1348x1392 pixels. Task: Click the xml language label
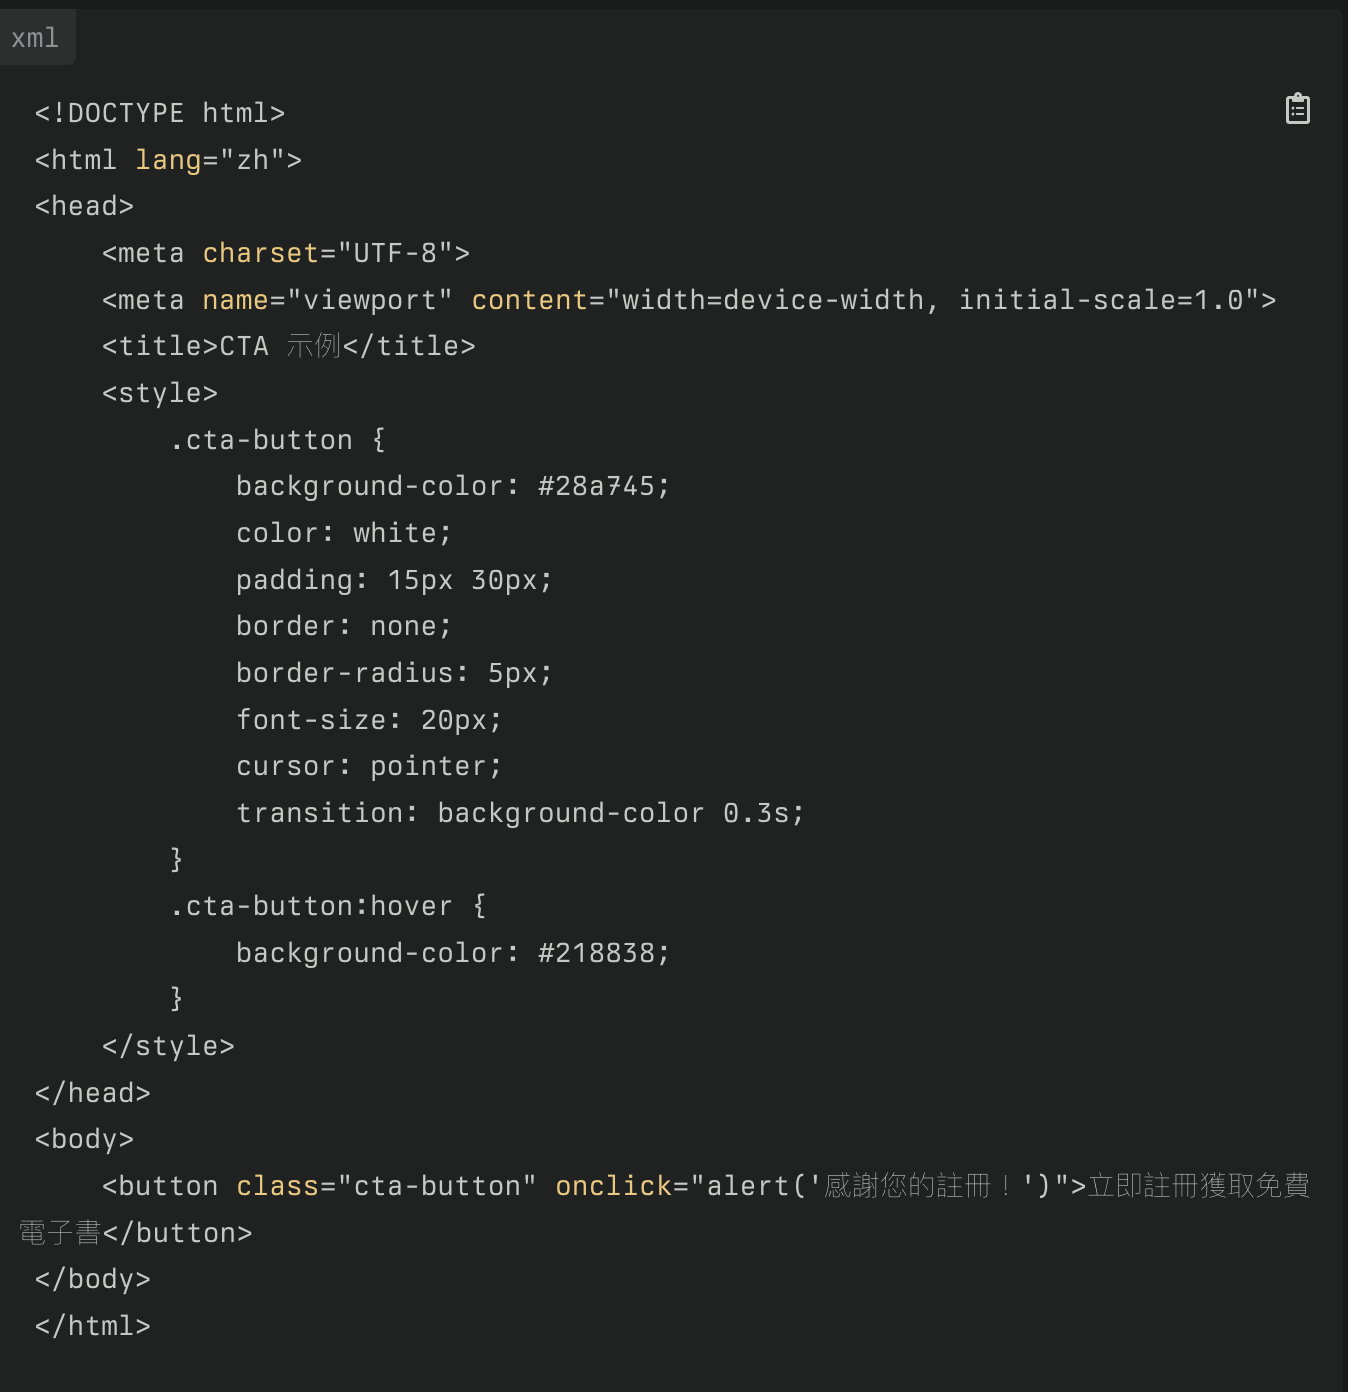point(35,38)
